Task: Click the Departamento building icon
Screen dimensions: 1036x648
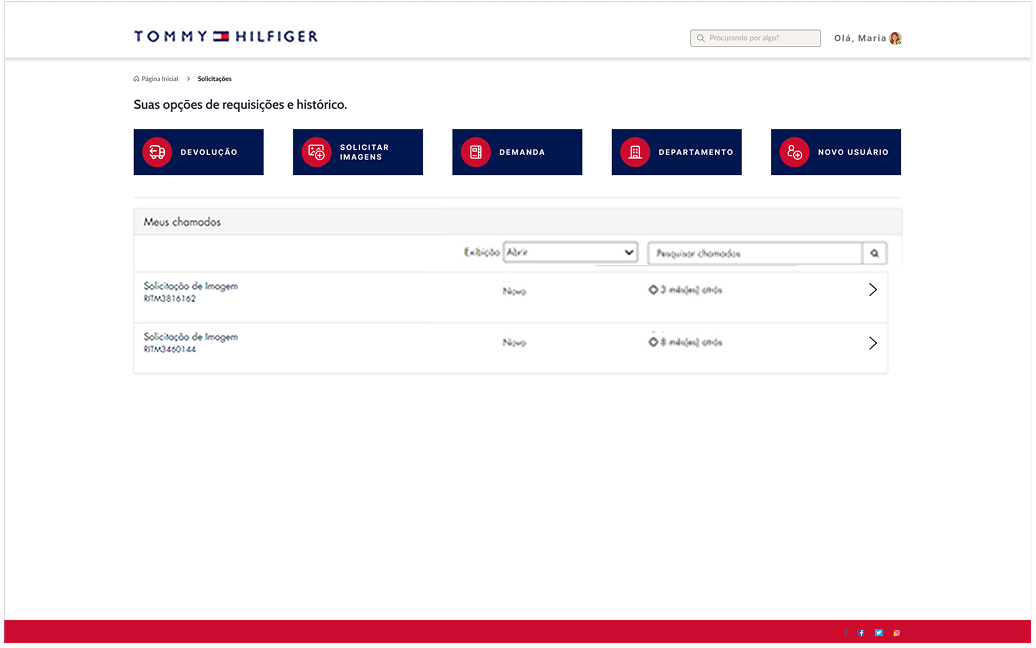Action: tap(634, 152)
